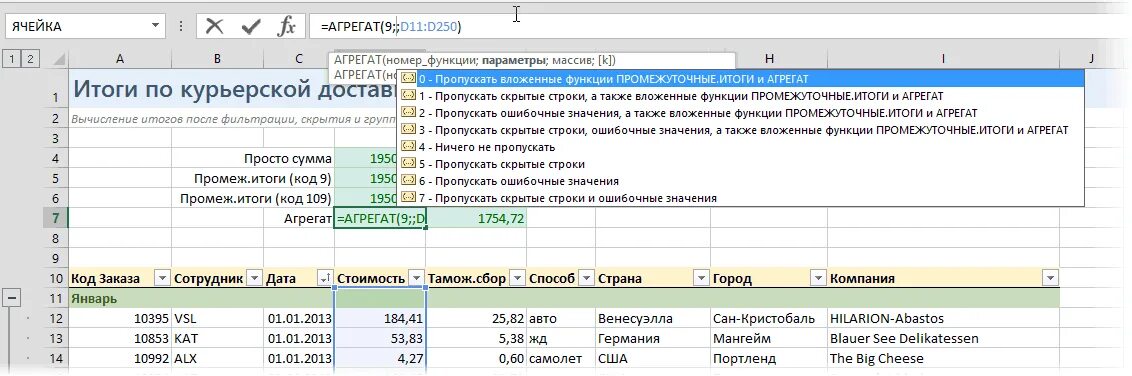Cancel formula entry with the X icon
This screenshot has height=376, width=1132.
click(214, 27)
